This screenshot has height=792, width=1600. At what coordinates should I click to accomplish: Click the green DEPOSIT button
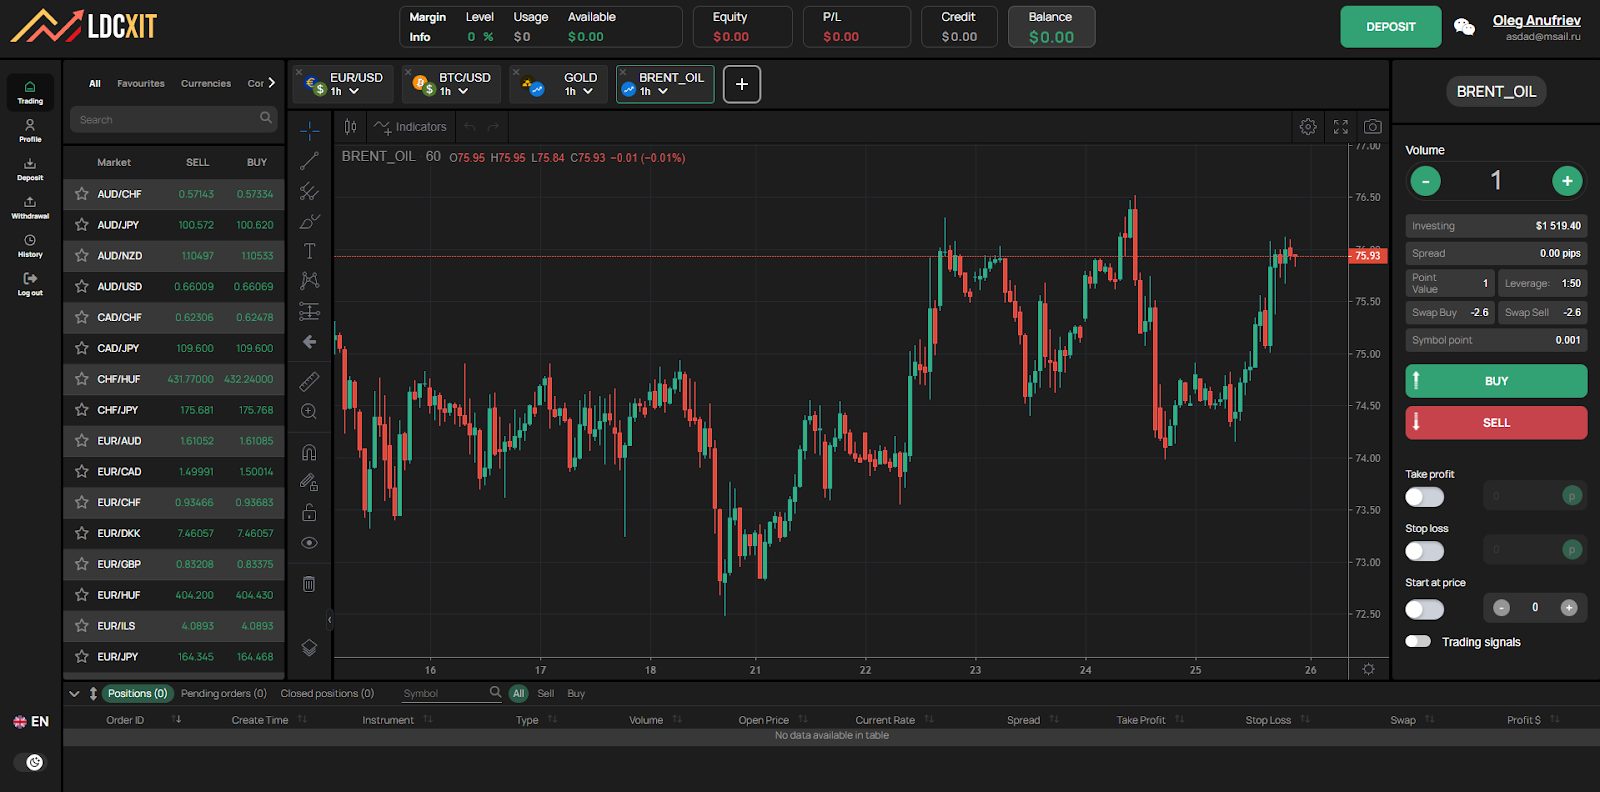pyautogui.click(x=1391, y=27)
